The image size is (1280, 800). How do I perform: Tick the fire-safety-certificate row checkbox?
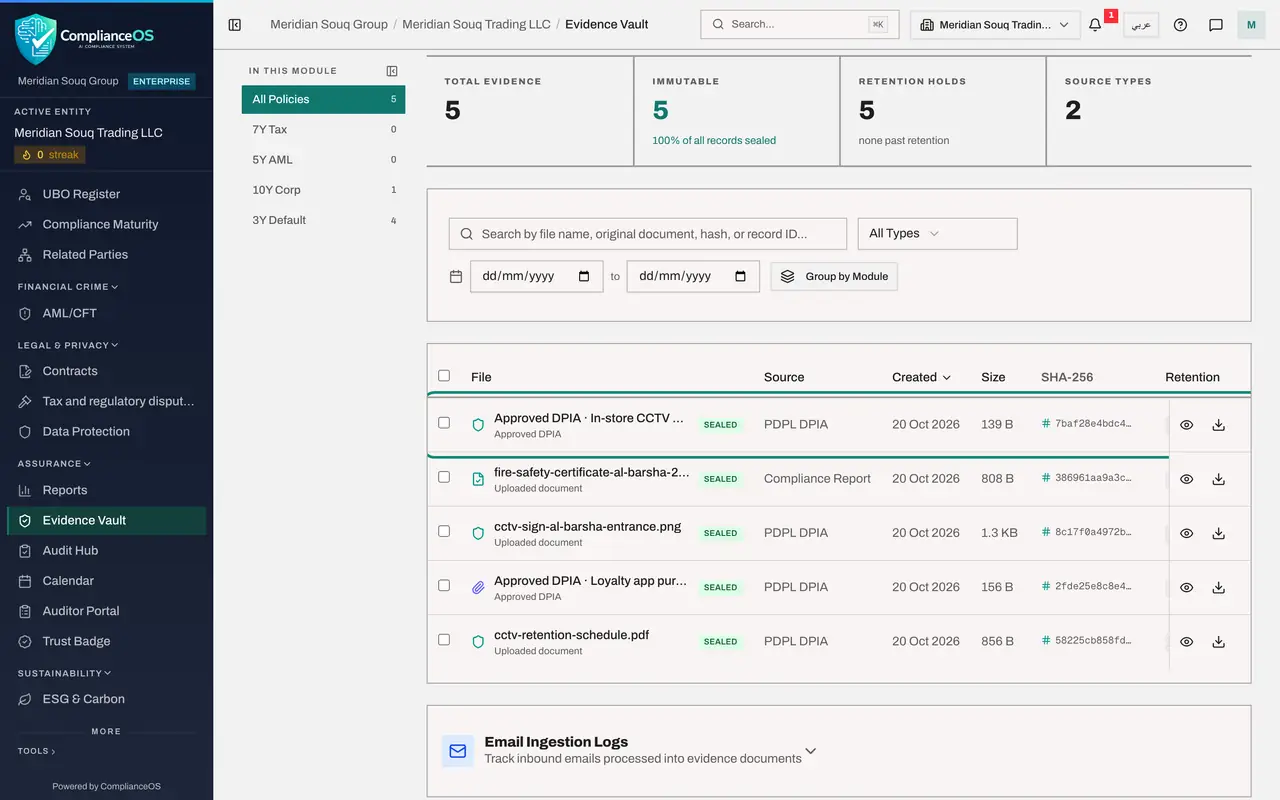coord(444,477)
